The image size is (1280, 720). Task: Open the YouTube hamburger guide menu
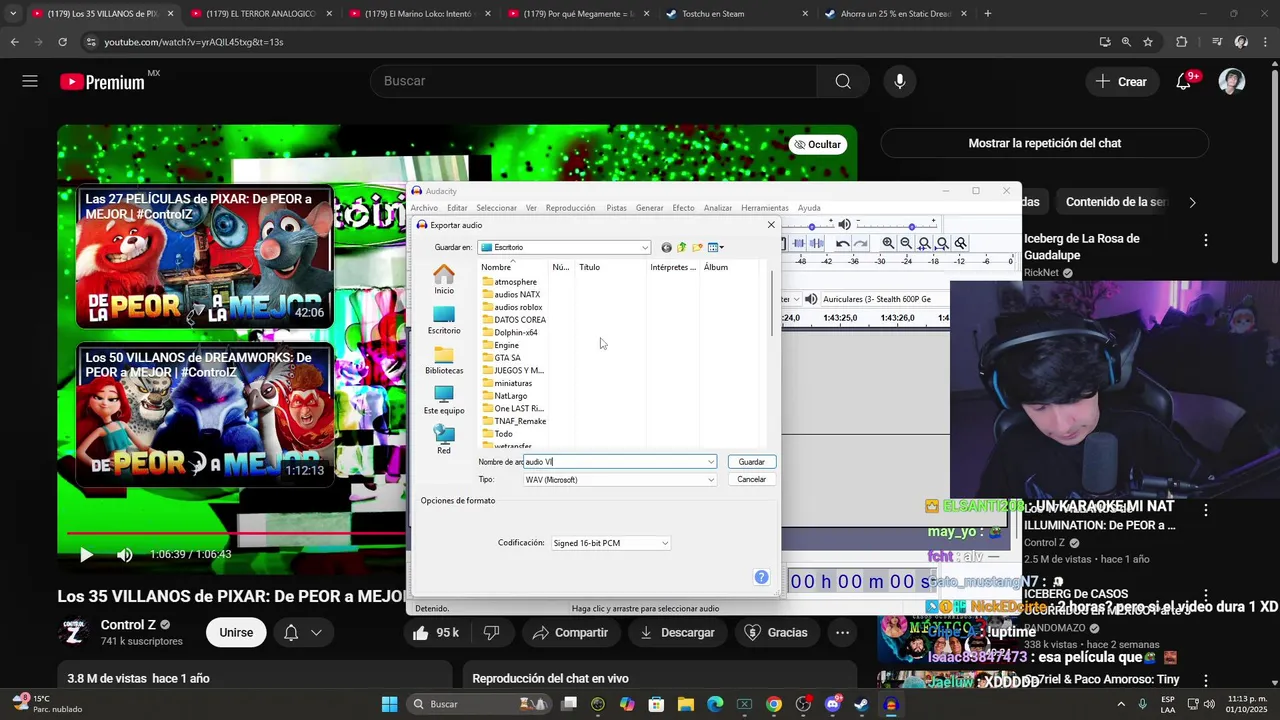(30, 82)
